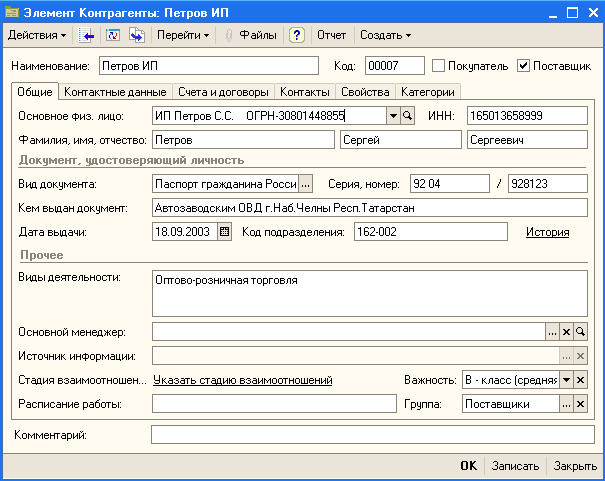
Task: Expand the Основное физ. лицо dropdown arrow
Action: [x=393, y=116]
